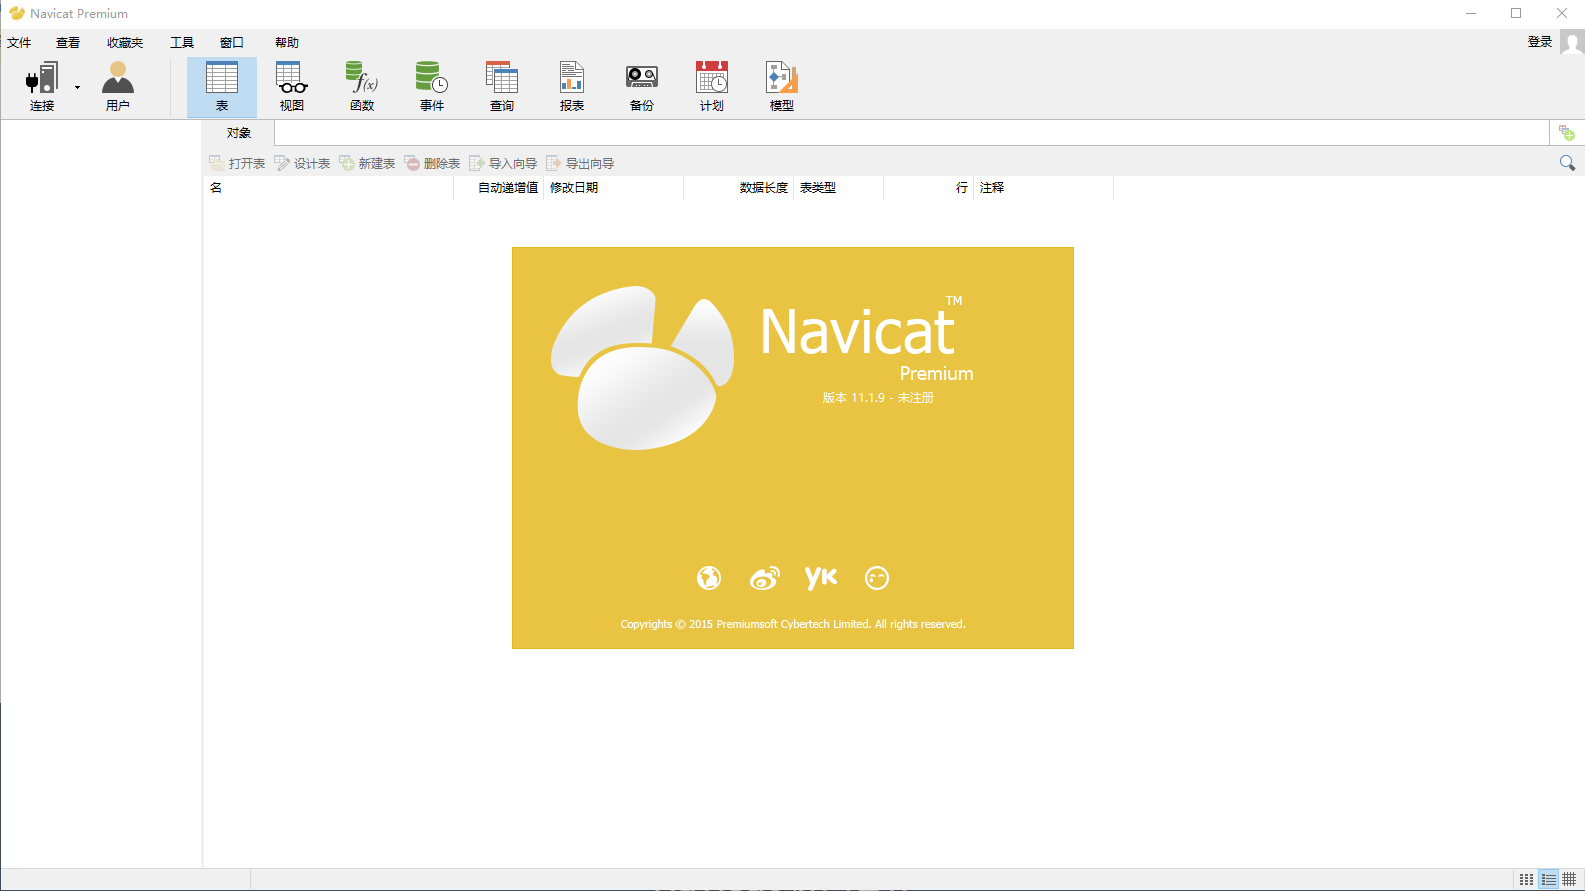Open the 帮助 menu
Image resolution: width=1585 pixels, height=891 pixels.
click(287, 43)
